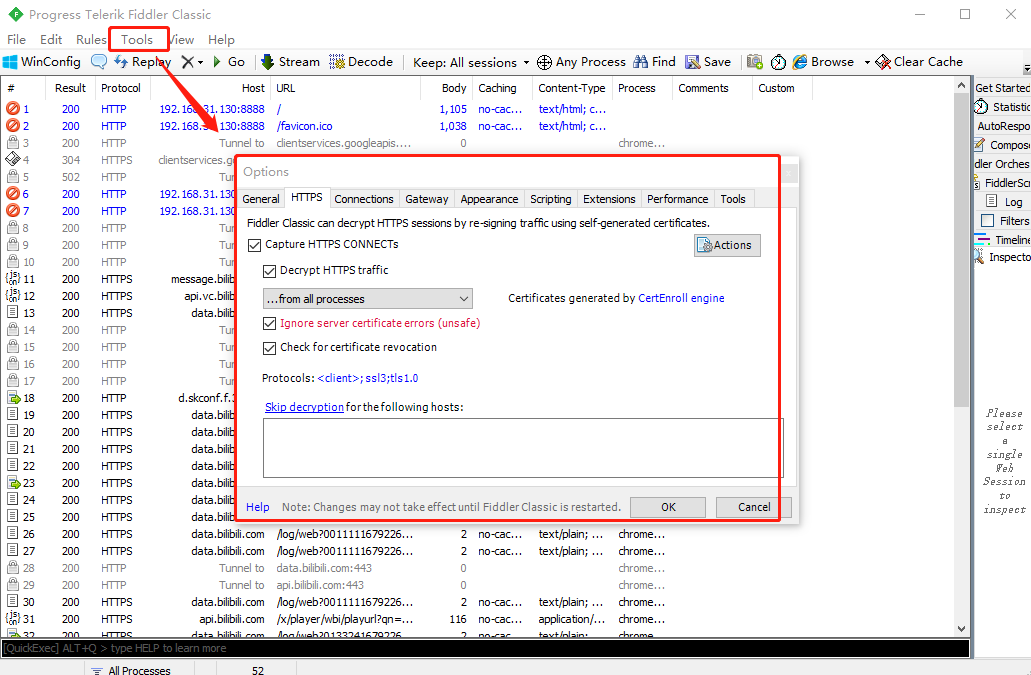Open the Edit menu
This screenshot has width=1031, height=675.
coord(51,39)
